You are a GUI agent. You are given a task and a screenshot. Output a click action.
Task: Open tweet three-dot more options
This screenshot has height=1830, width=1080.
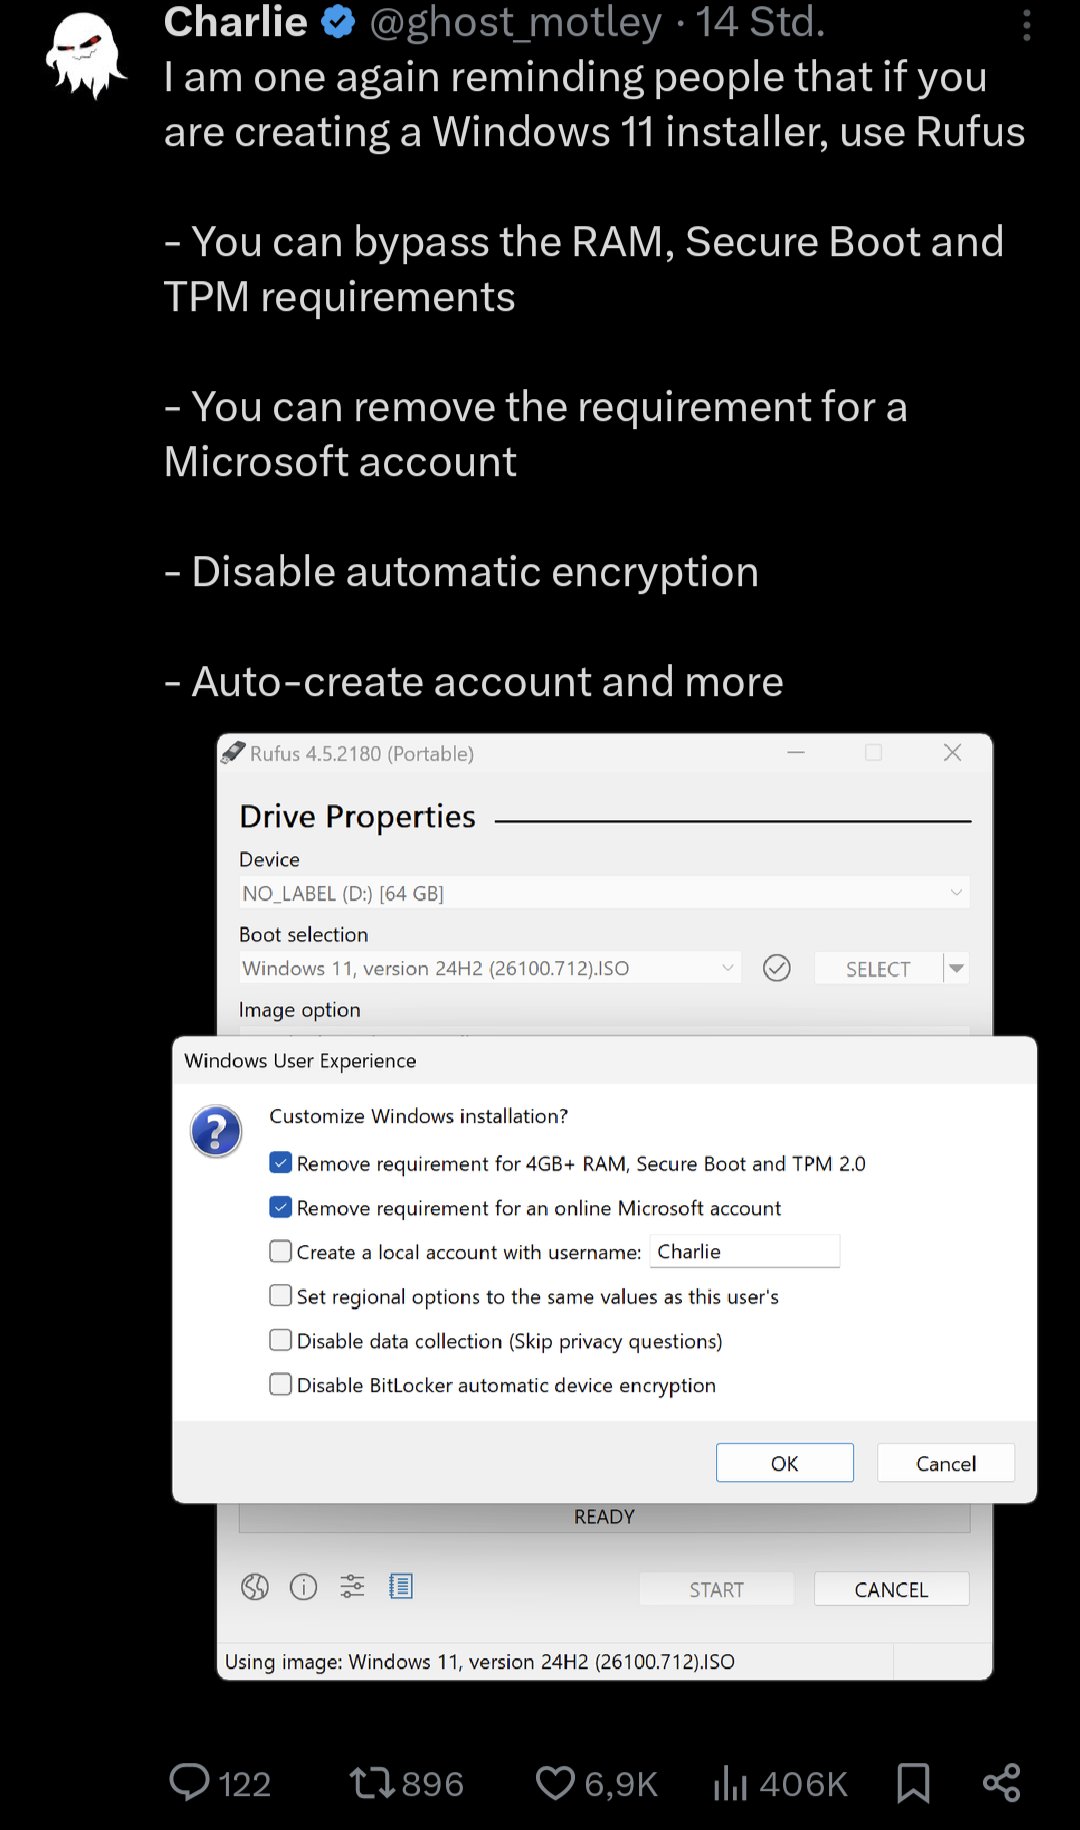(x=1026, y=26)
